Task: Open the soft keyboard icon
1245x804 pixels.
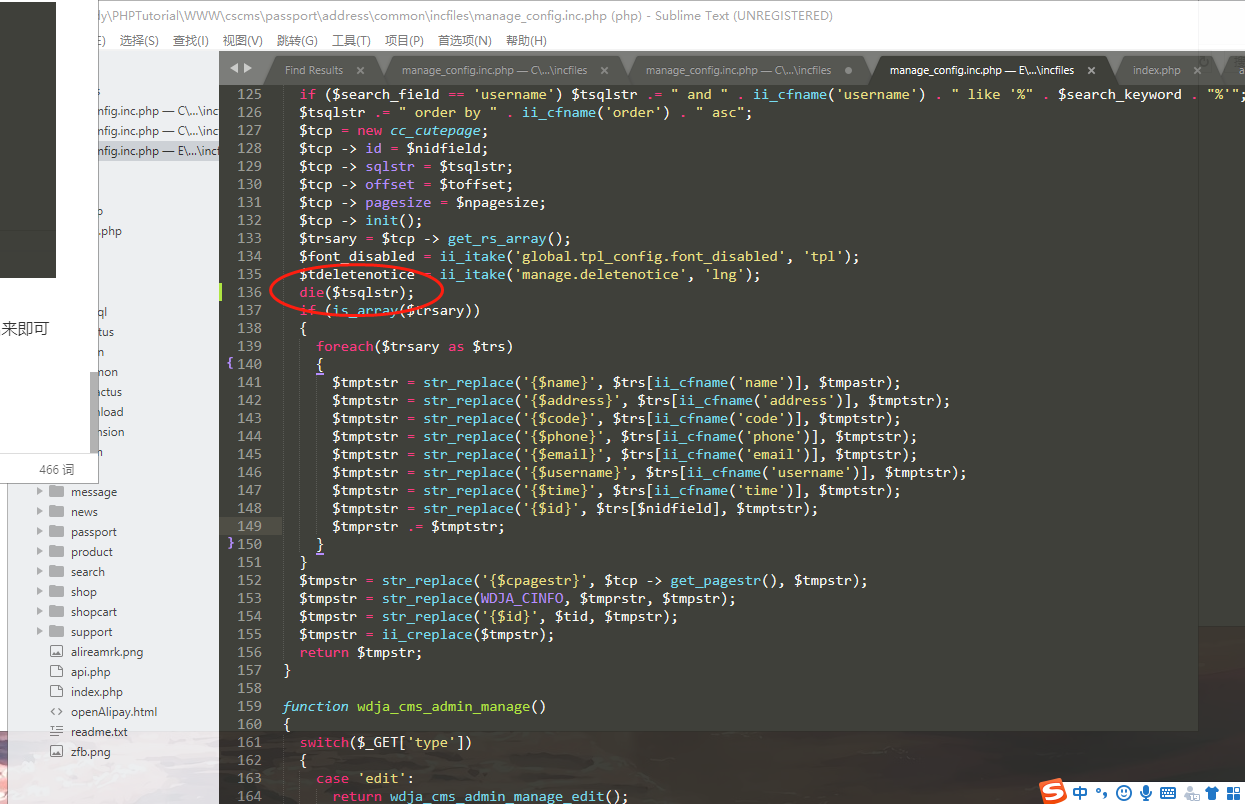Action: pyautogui.click(x=1168, y=793)
